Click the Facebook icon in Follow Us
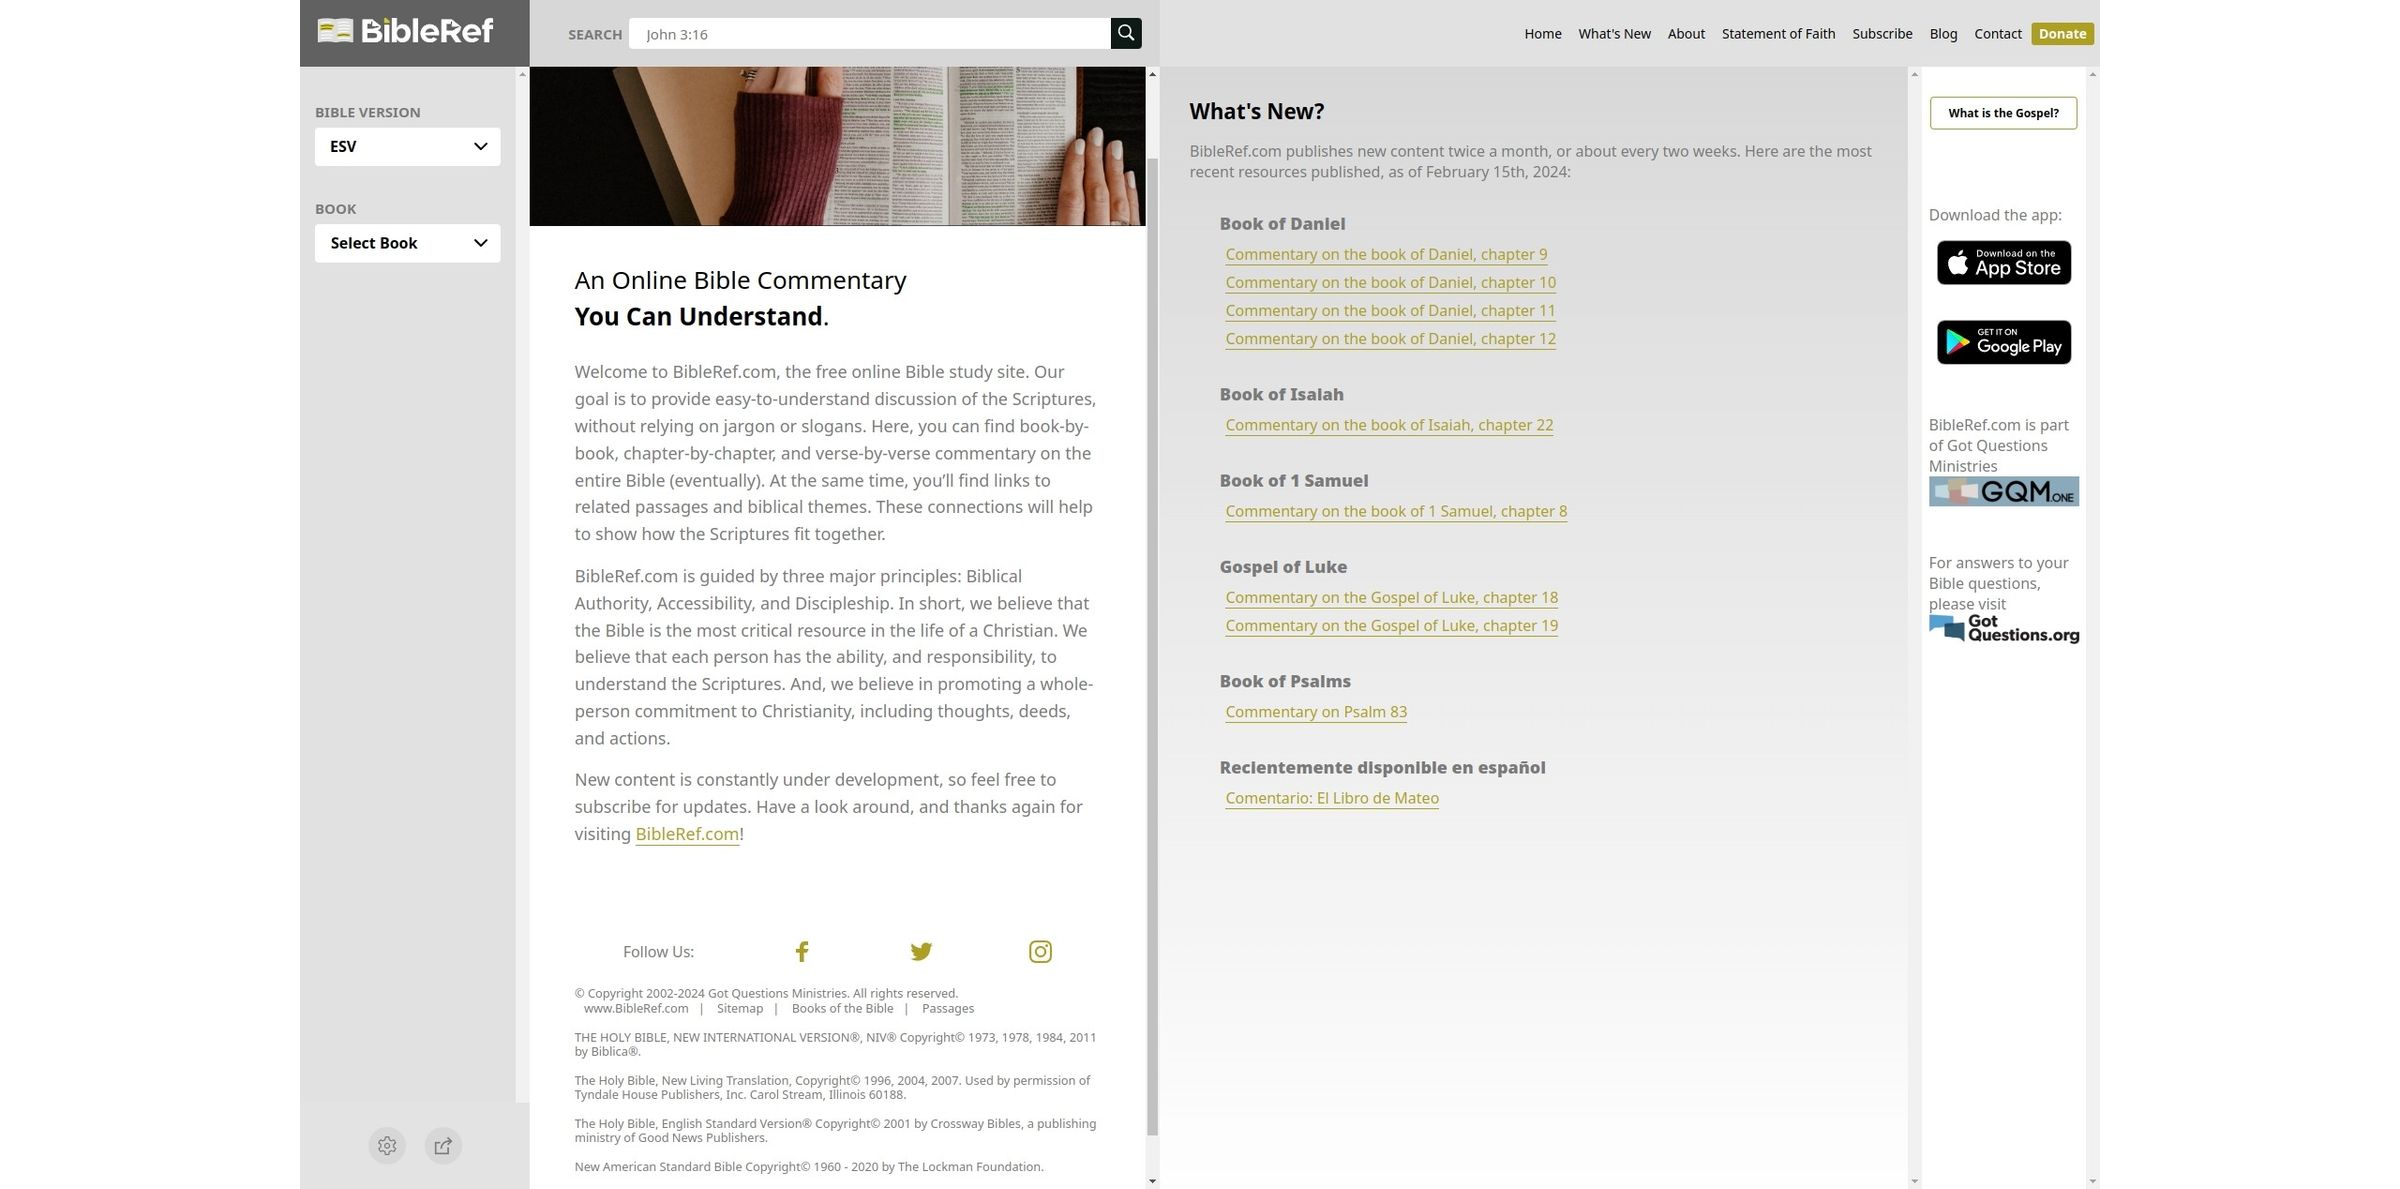Screen dimensions: 2400x1189 (x=801, y=952)
